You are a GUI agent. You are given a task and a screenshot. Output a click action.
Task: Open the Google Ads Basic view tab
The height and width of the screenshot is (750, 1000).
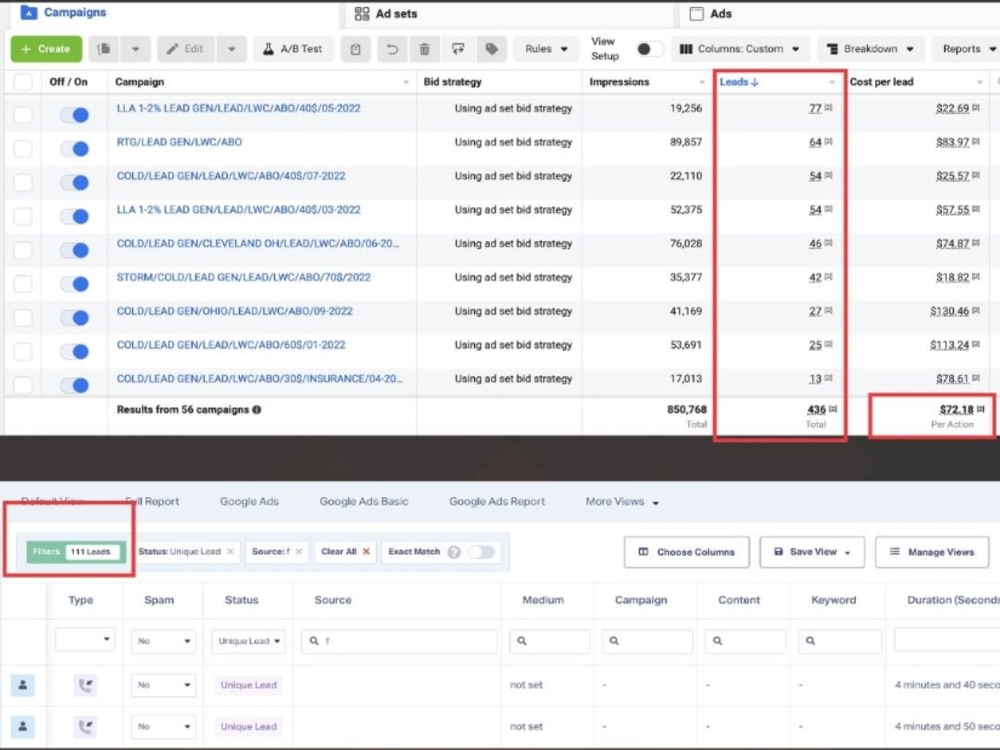[364, 502]
